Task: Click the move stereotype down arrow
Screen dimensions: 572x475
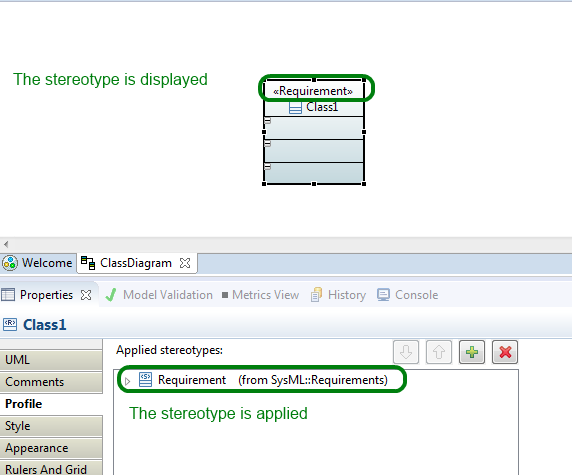Action: point(406,352)
